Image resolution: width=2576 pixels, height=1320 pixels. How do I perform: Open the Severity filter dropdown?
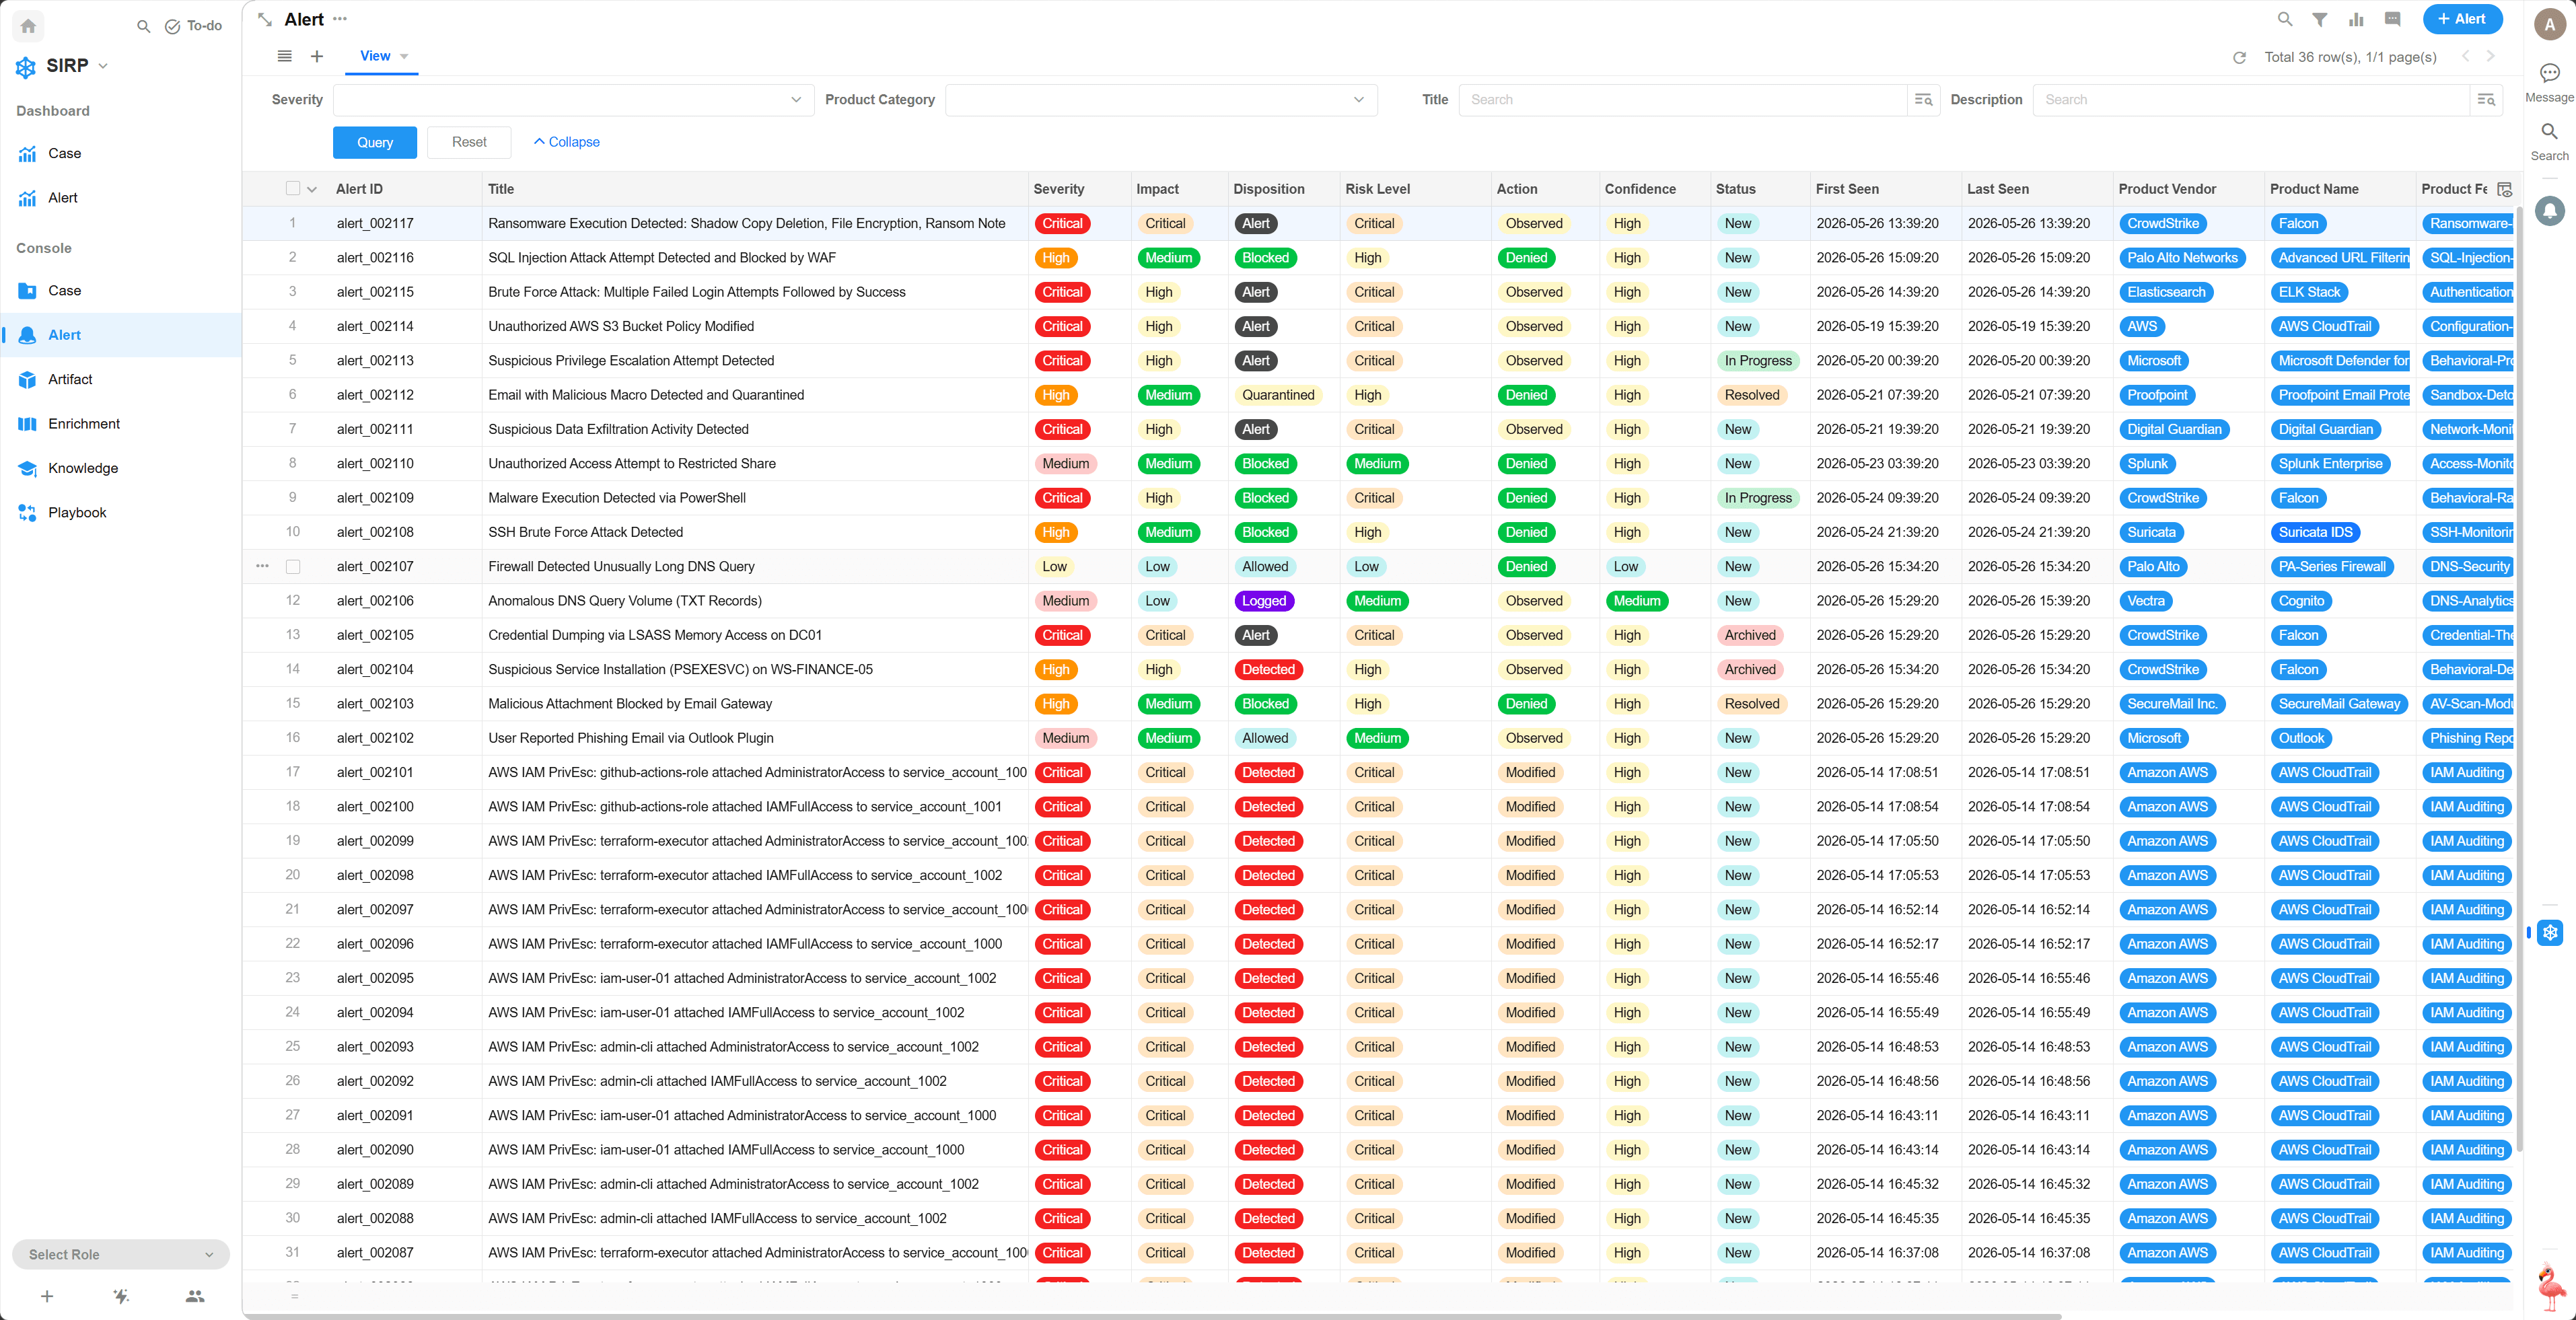coord(574,99)
